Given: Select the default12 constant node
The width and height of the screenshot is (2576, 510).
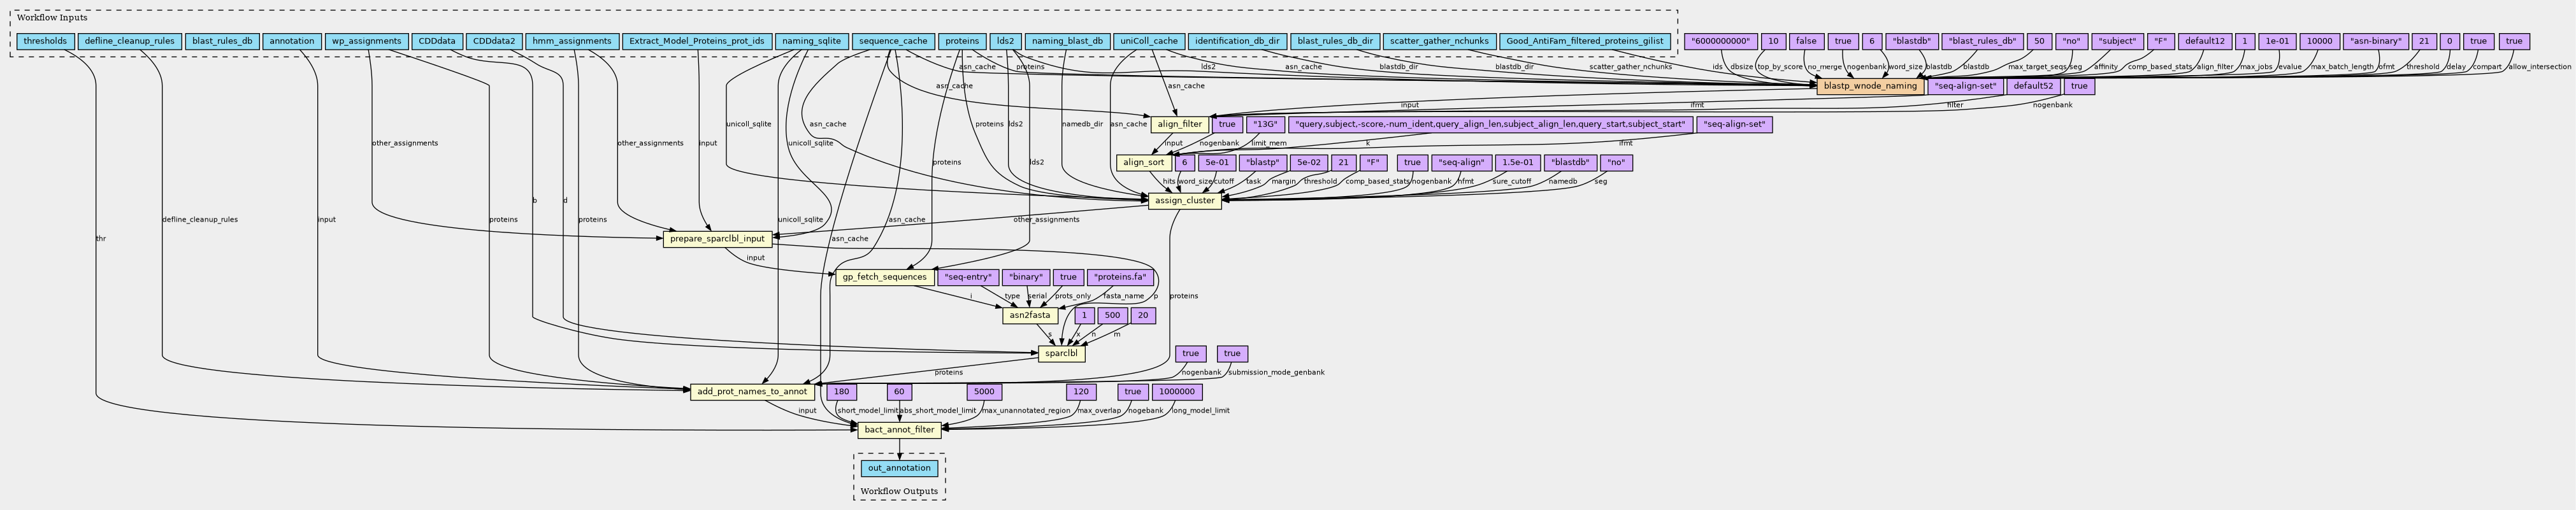Looking at the screenshot, I should click(2204, 42).
